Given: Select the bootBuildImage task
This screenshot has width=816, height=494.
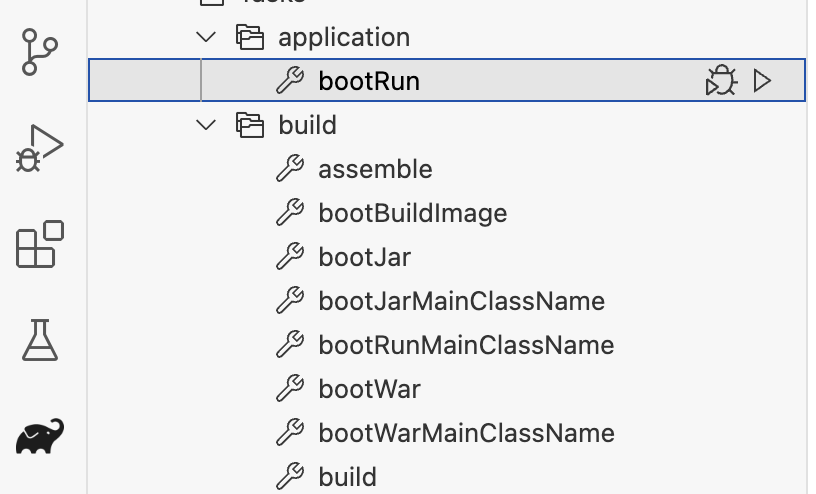Looking at the screenshot, I should (413, 213).
